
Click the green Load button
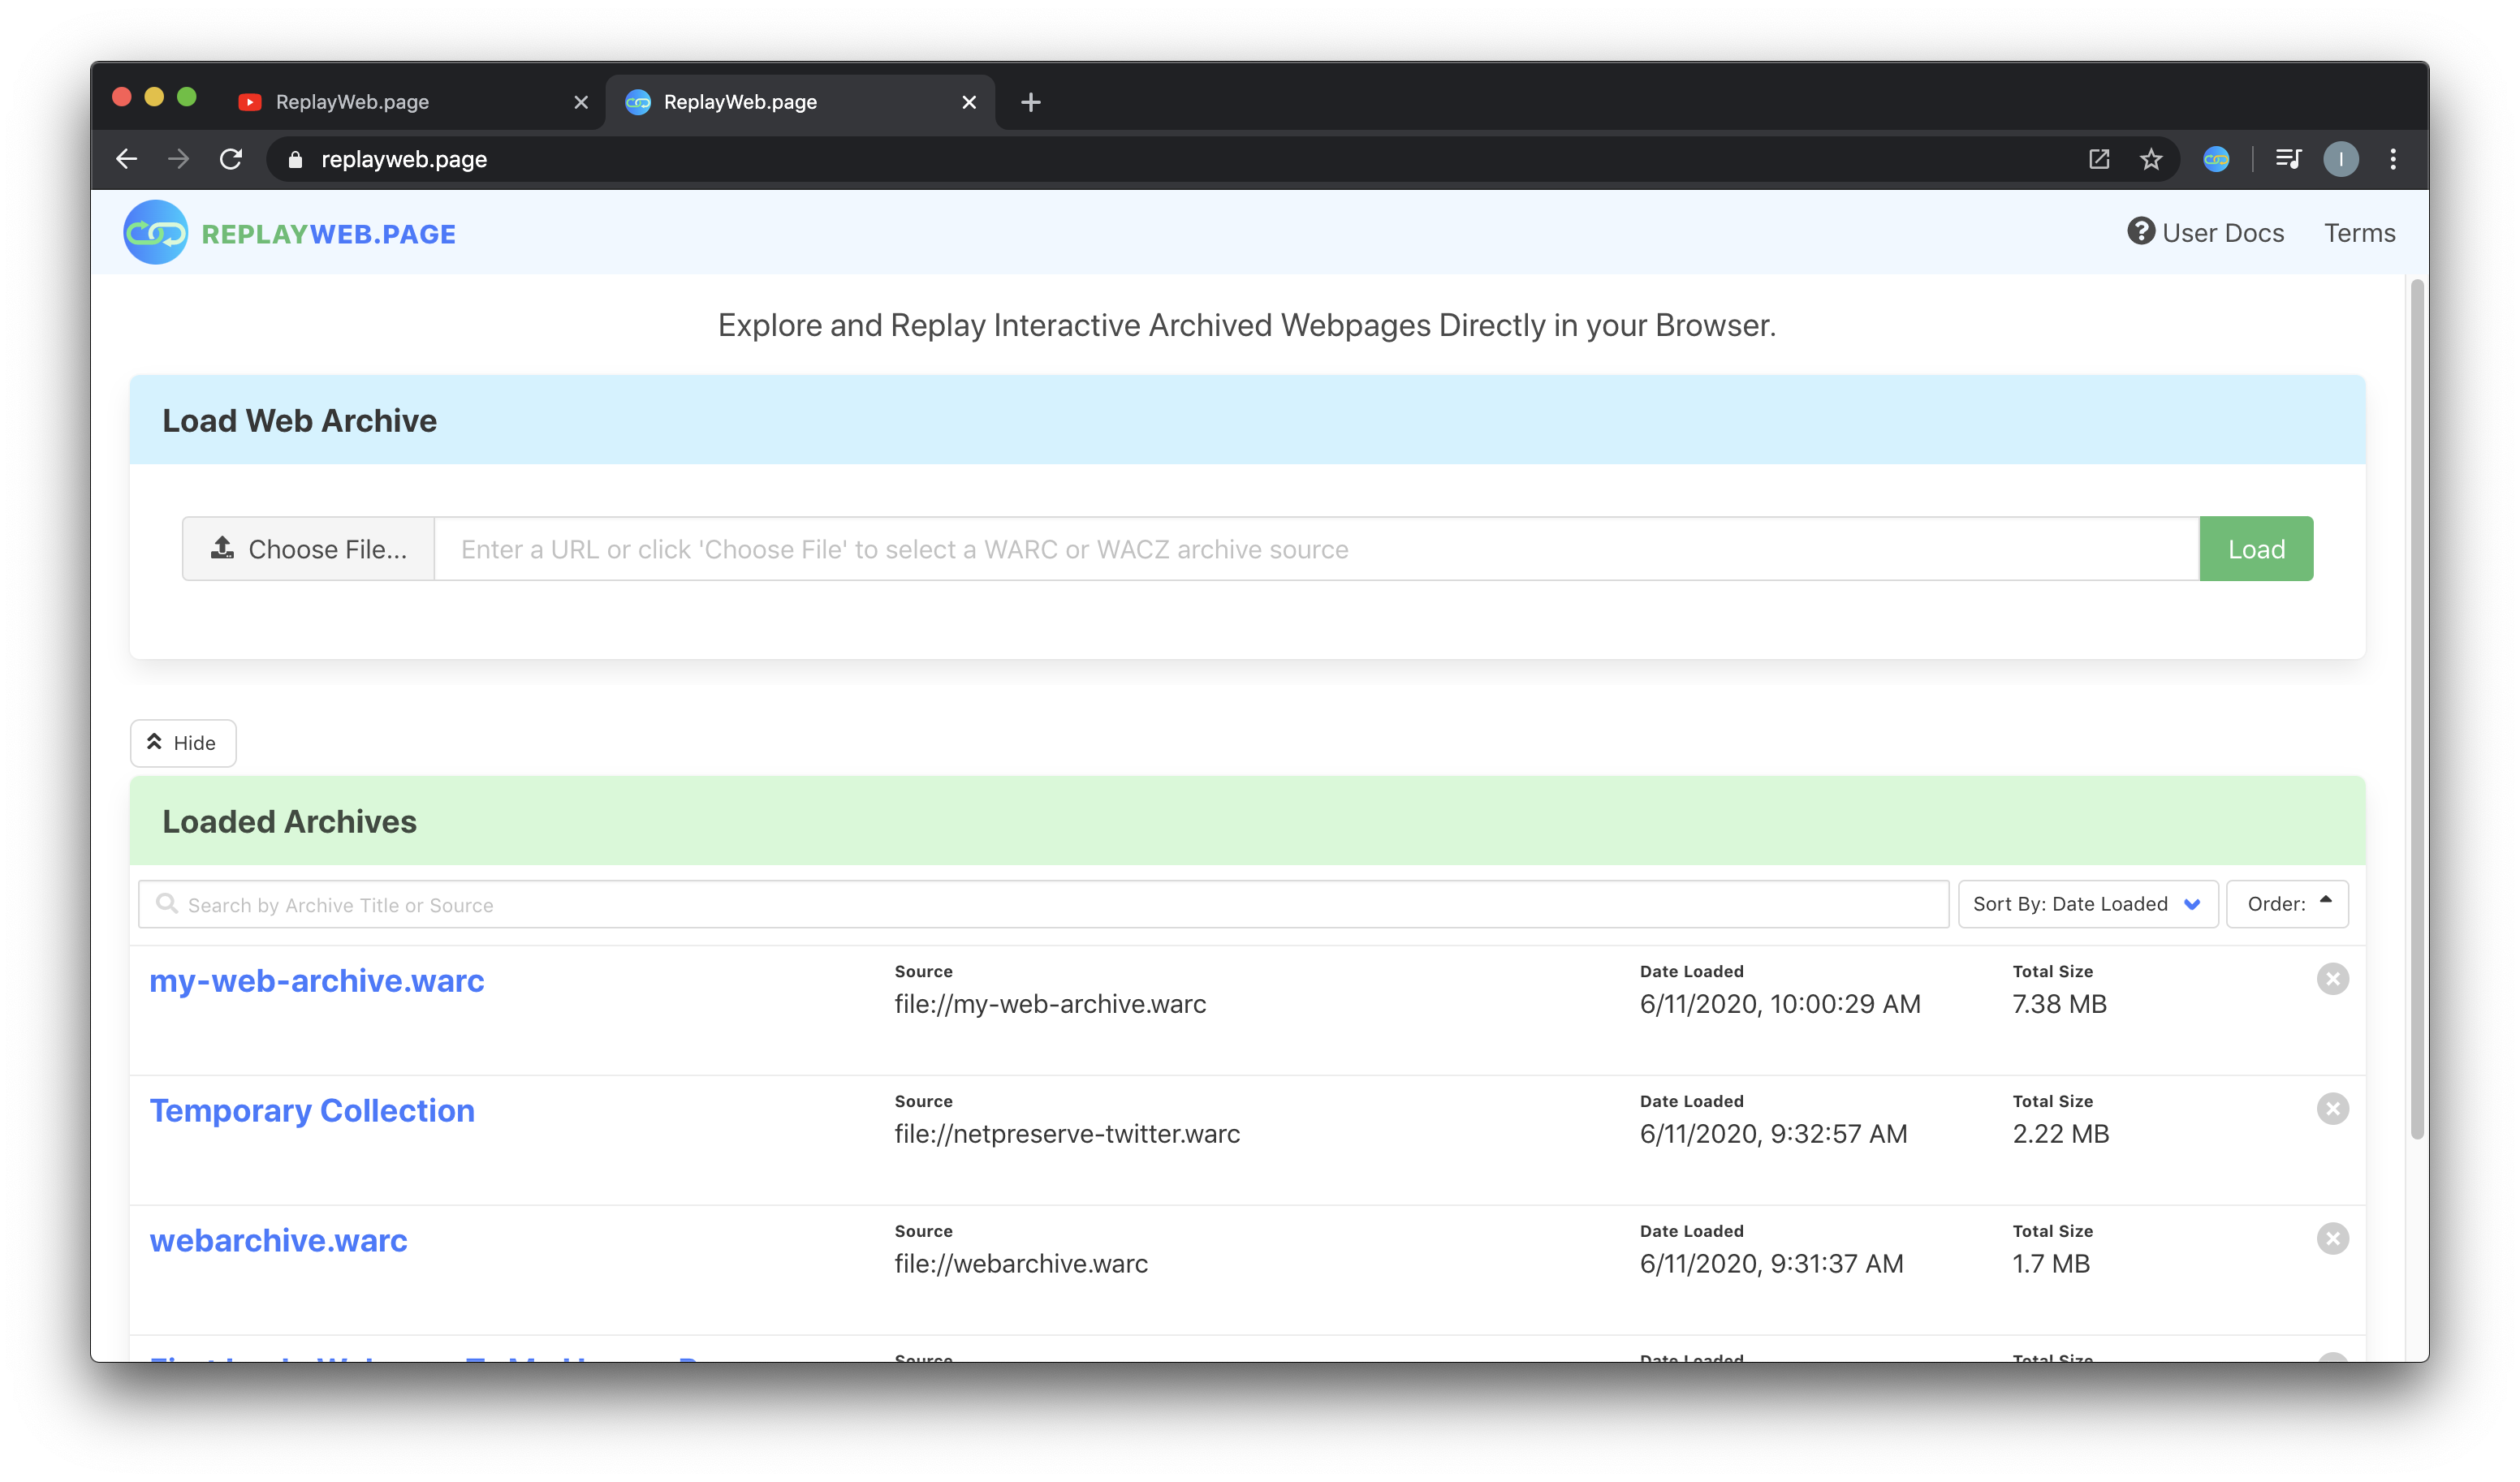tap(2256, 549)
